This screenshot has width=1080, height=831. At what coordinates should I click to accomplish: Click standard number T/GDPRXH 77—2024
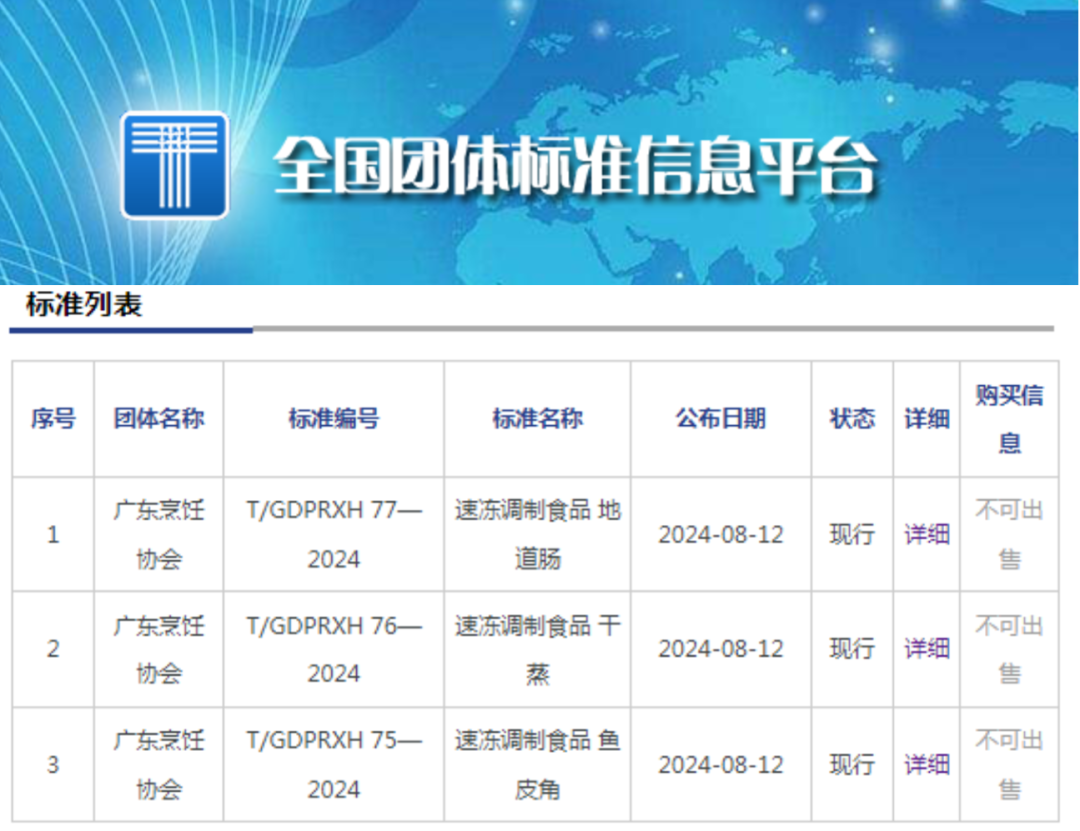334,534
